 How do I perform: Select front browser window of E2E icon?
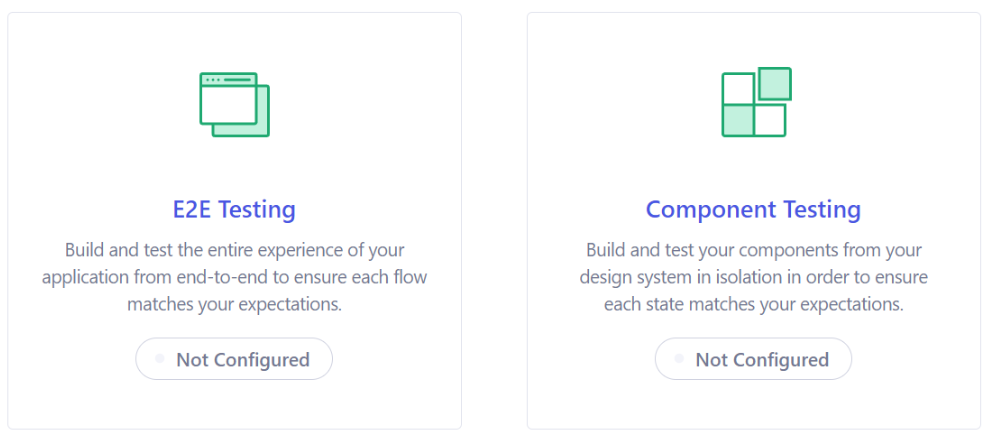click(x=228, y=98)
